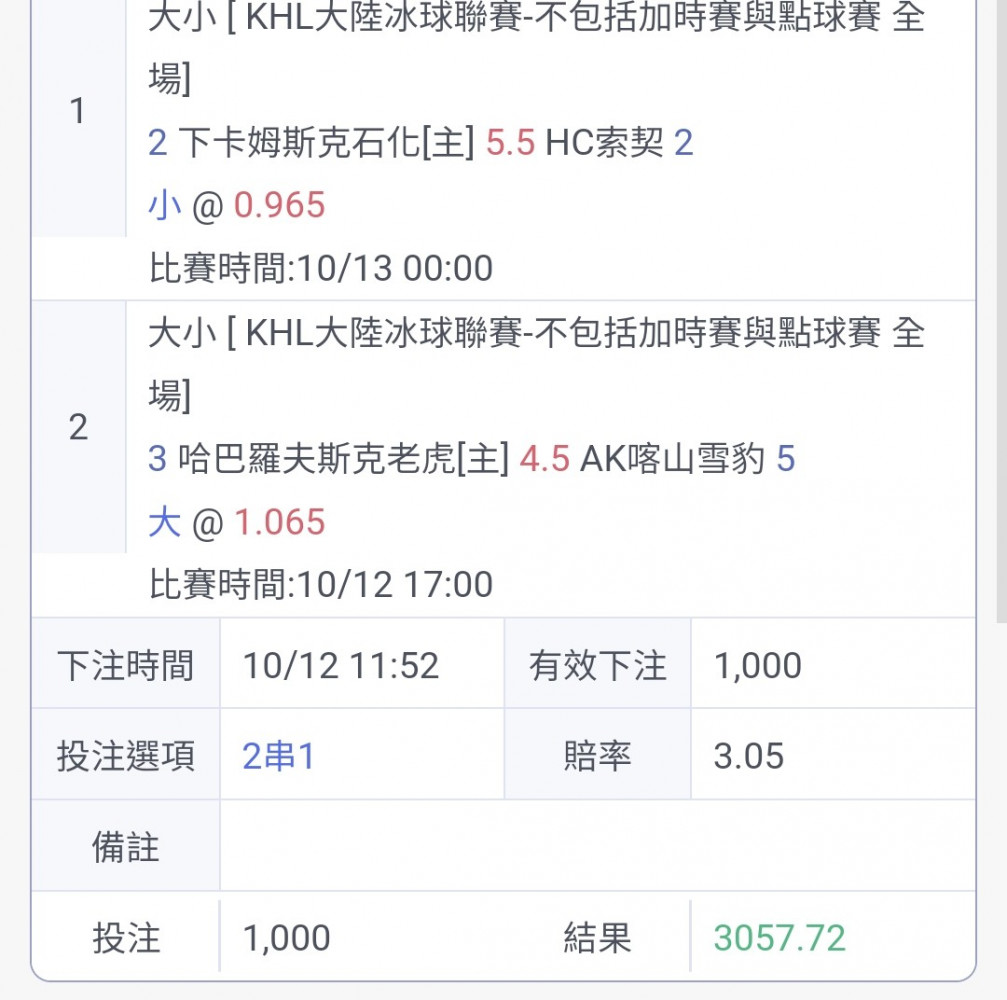Click the team name HC索契
1007x1000 pixels.
tap(604, 142)
